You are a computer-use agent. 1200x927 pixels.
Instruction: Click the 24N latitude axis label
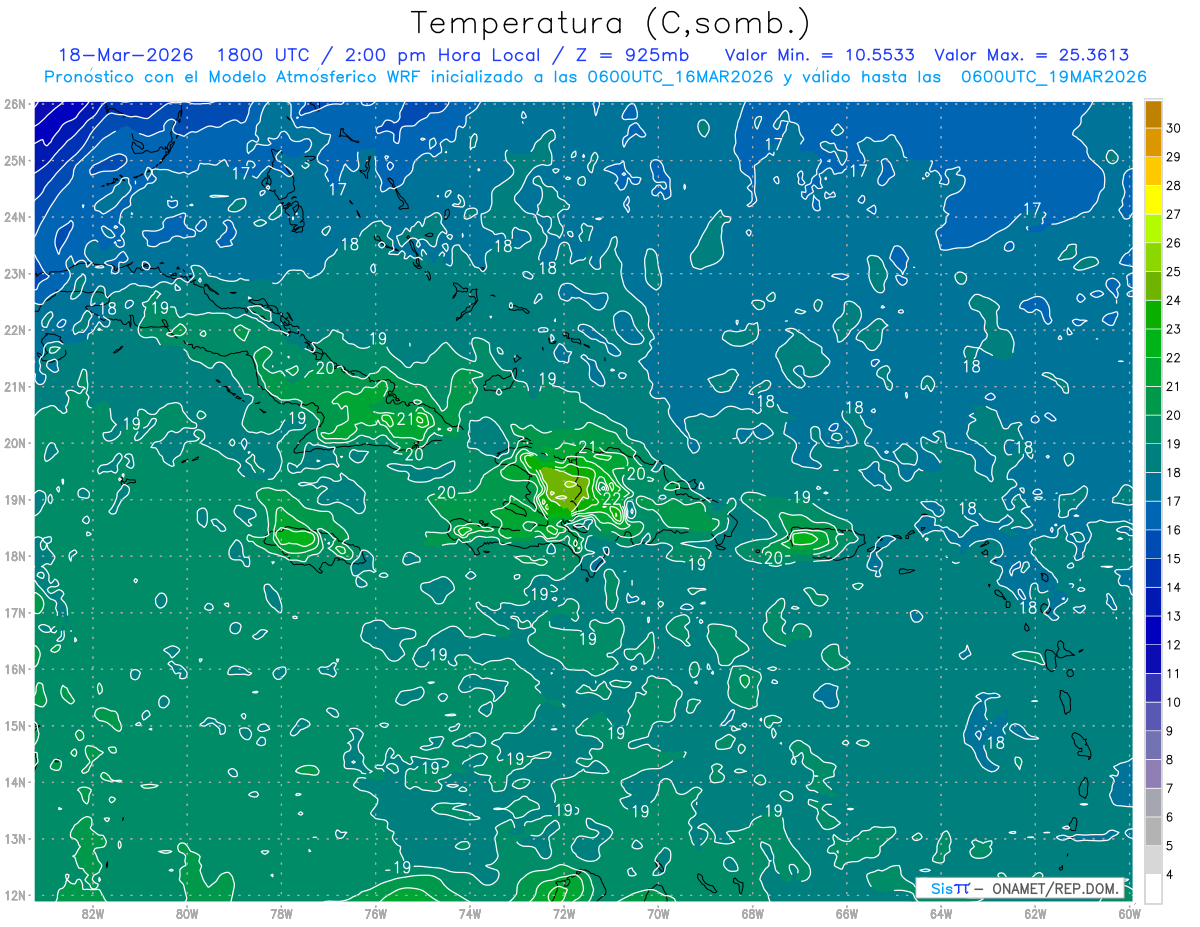coord(15,217)
